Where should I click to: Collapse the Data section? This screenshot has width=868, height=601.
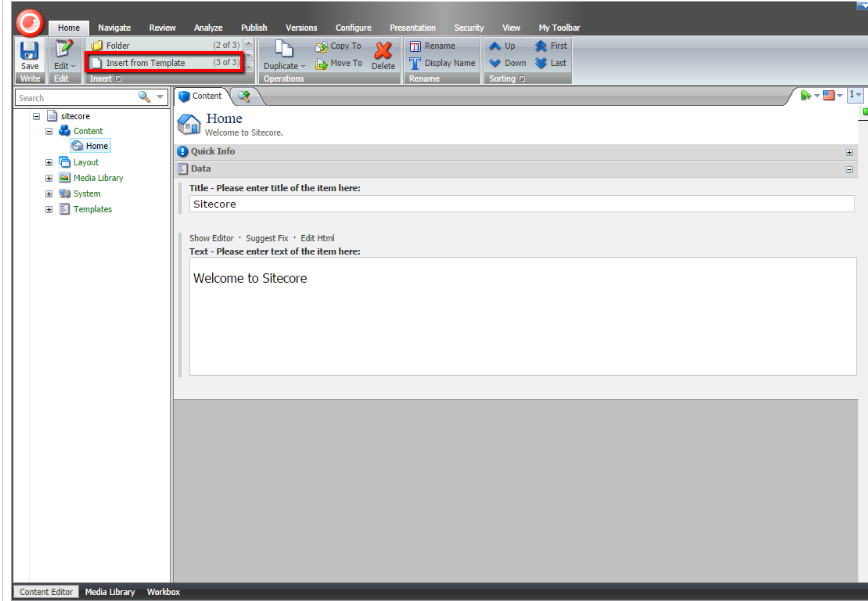(x=849, y=169)
